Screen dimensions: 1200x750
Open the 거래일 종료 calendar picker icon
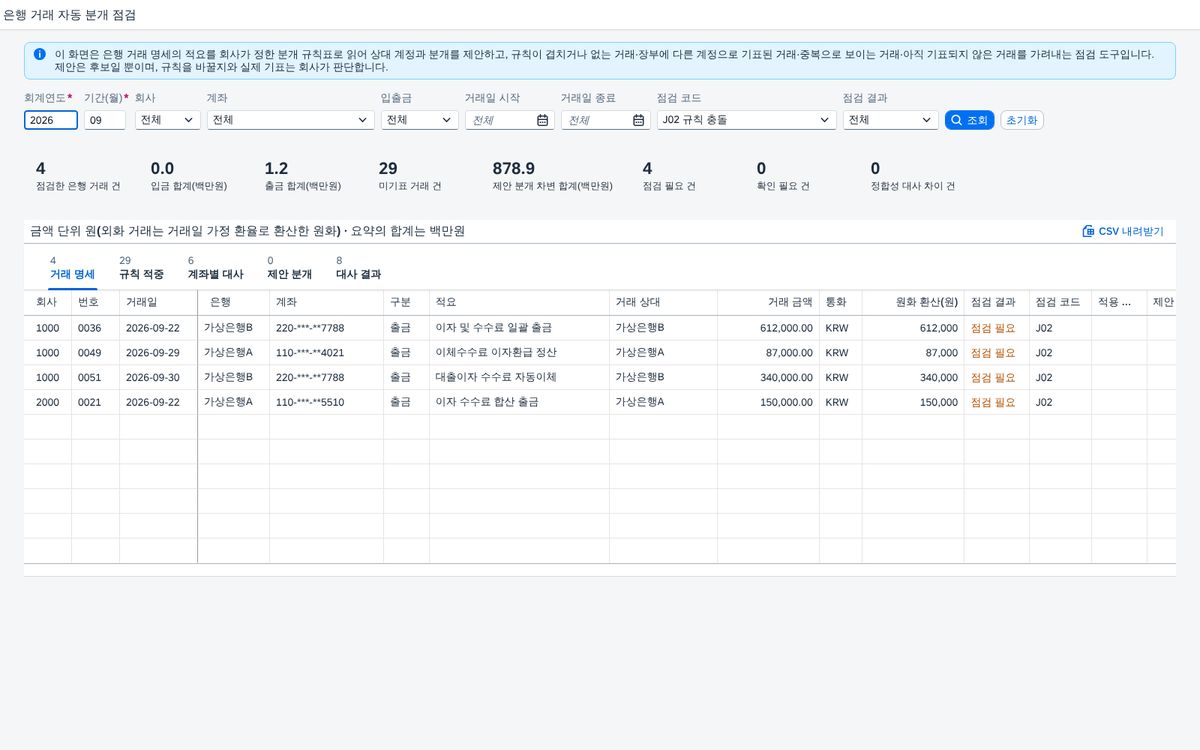point(638,120)
